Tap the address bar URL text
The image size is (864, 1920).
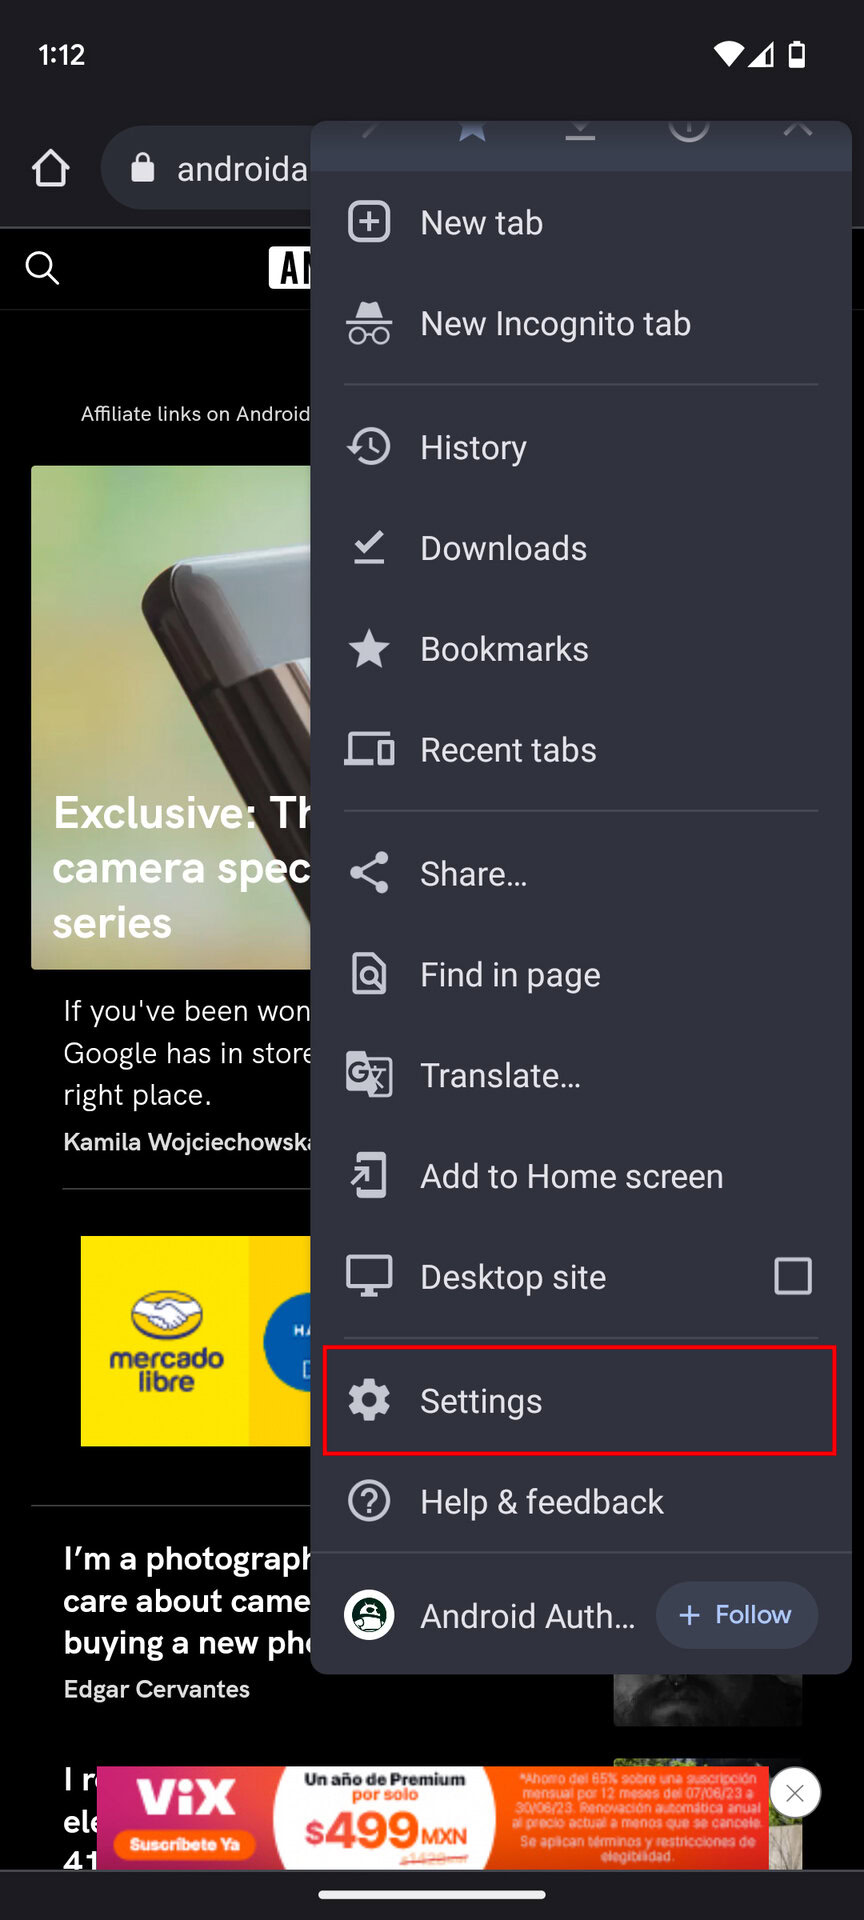click(243, 168)
